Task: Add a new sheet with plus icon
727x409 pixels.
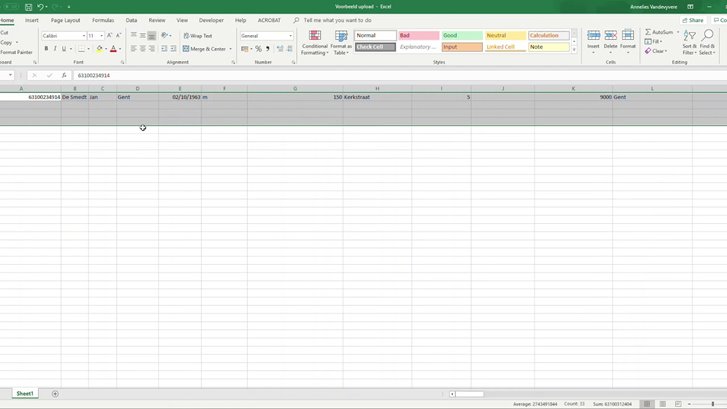Action: pyautogui.click(x=55, y=394)
